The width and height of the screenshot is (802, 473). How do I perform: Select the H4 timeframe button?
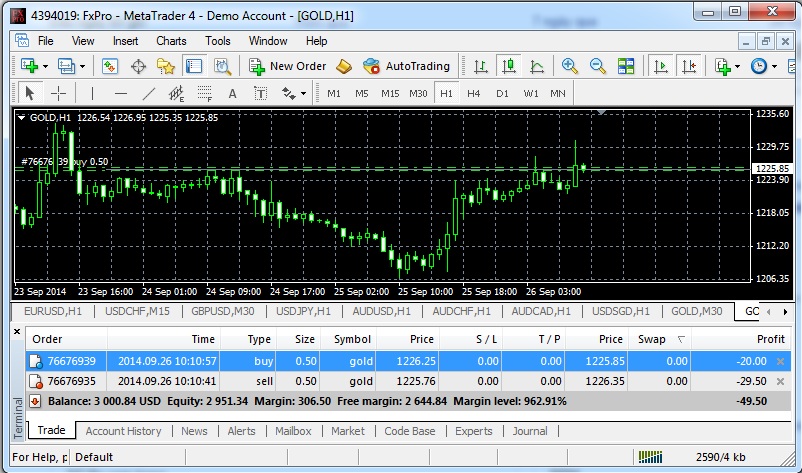(x=473, y=93)
